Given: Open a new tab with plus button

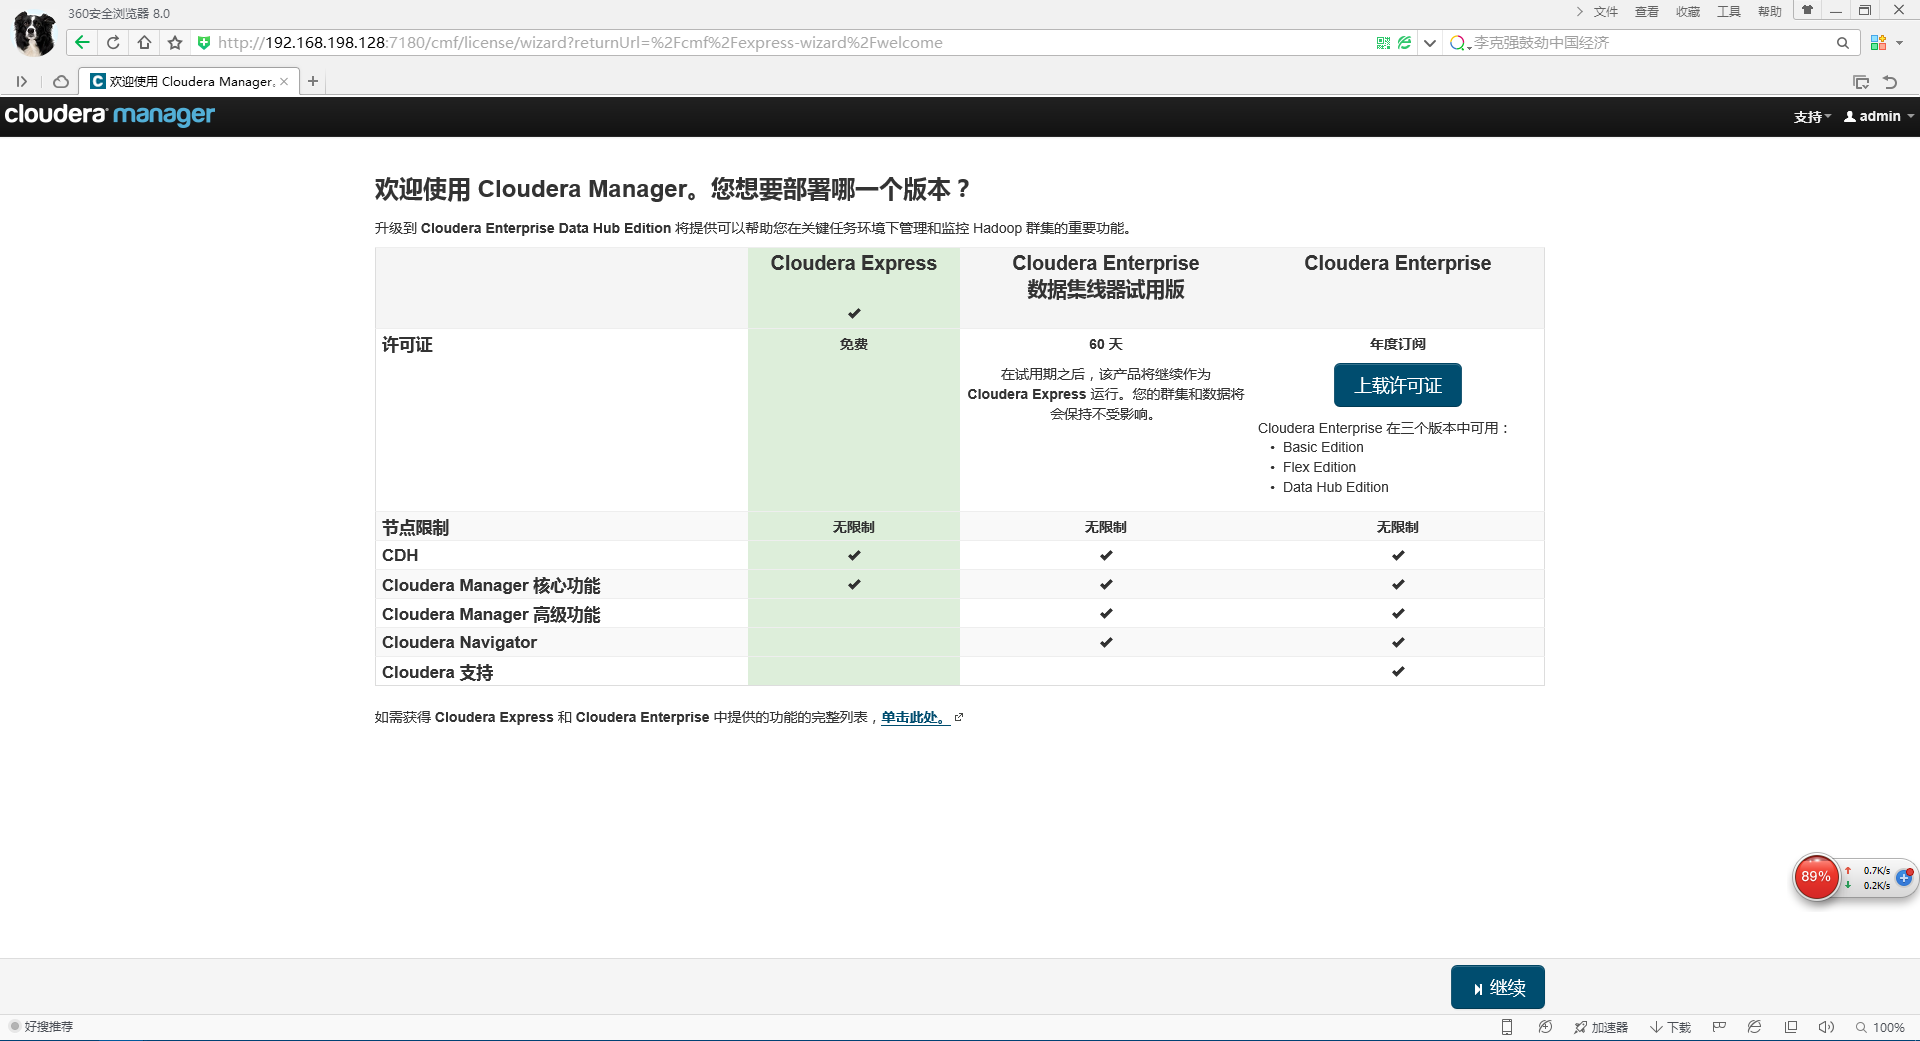Looking at the screenshot, I should pyautogui.click(x=313, y=81).
